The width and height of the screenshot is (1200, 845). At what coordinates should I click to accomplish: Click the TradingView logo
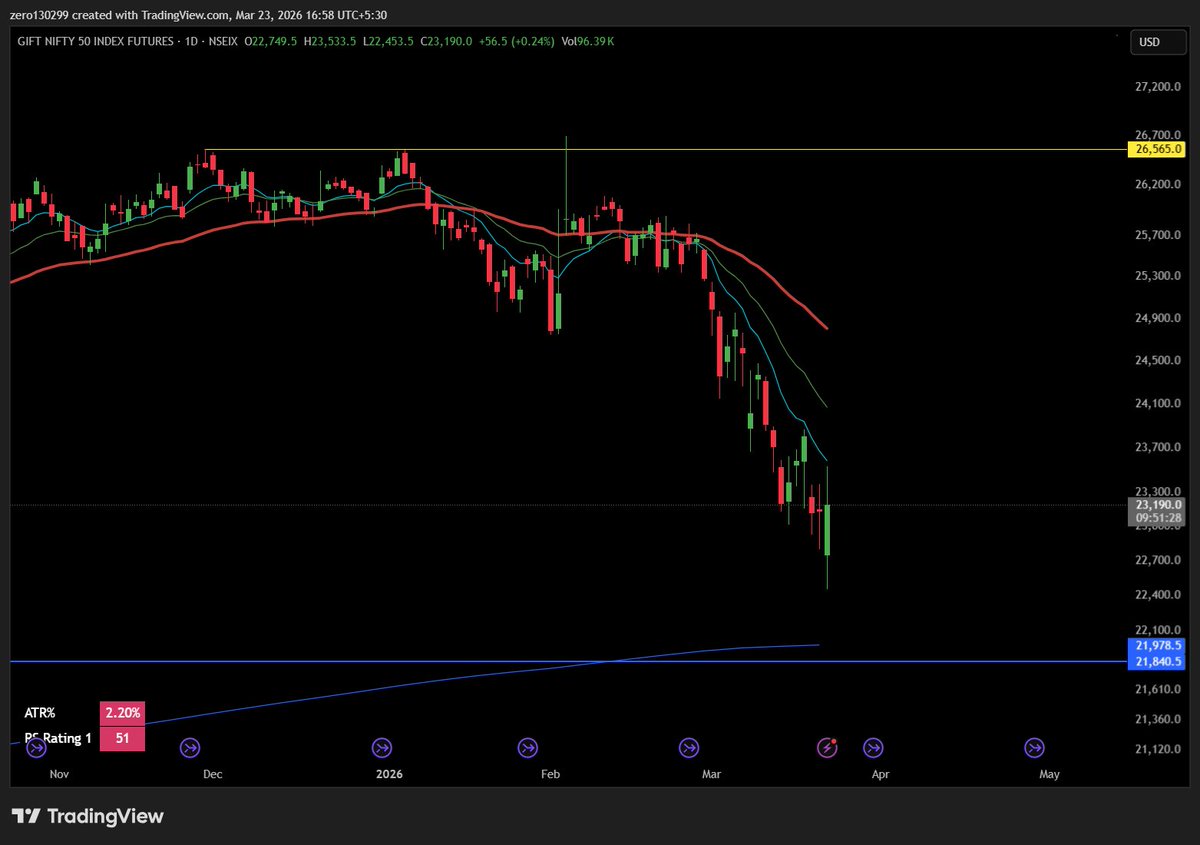point(87,816)
